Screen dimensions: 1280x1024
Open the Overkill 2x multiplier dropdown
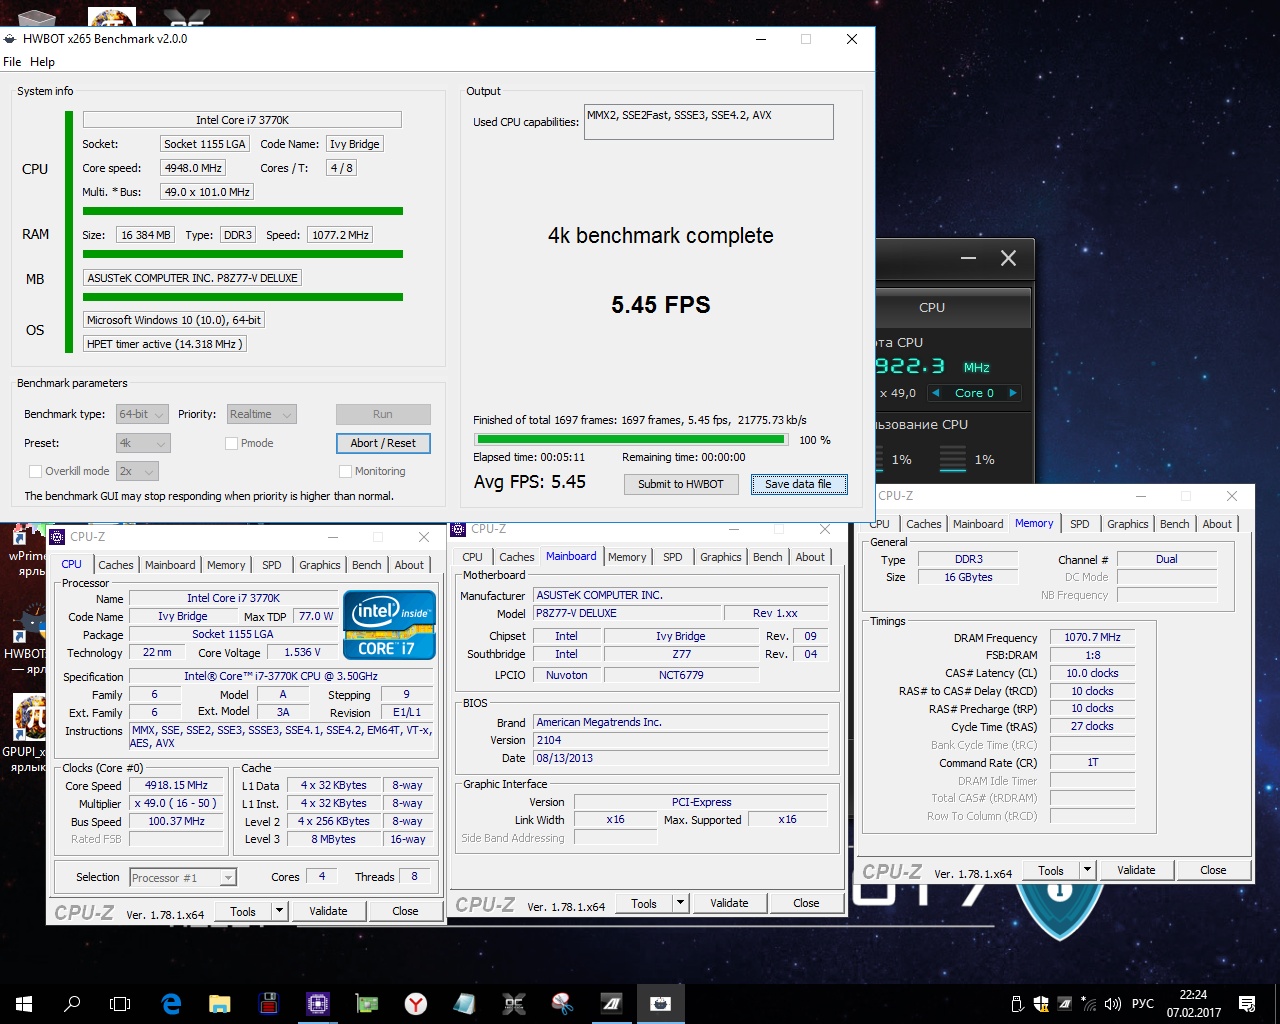(138, 471)
